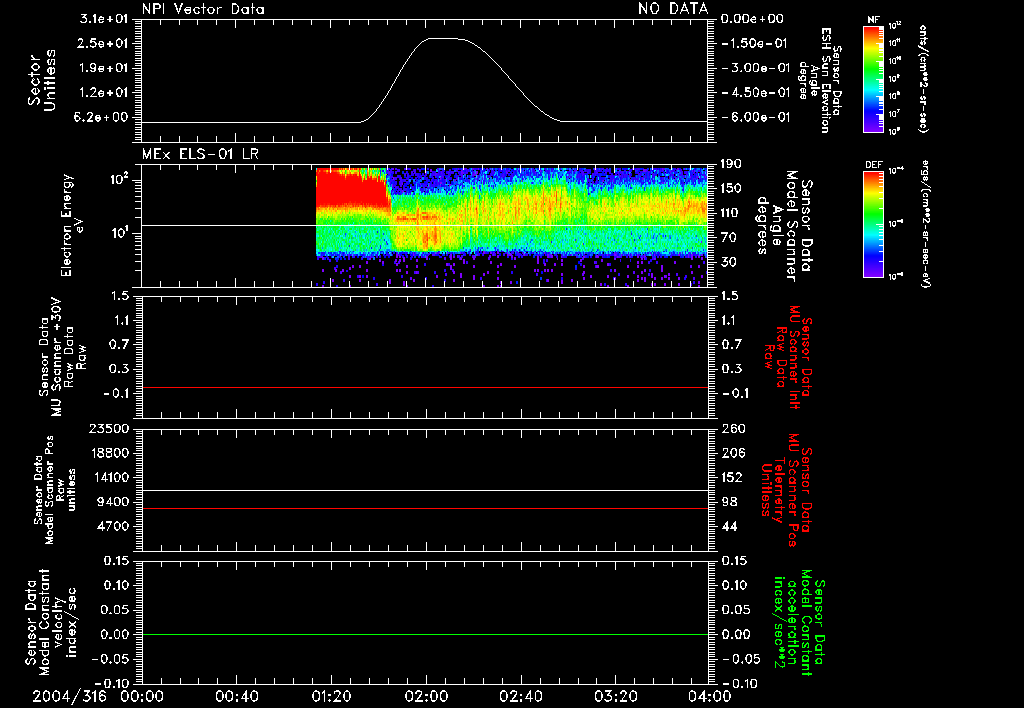Click the 00:40 time axis label
Screen dimensions: 1024x708
click(x=236, y=696)
